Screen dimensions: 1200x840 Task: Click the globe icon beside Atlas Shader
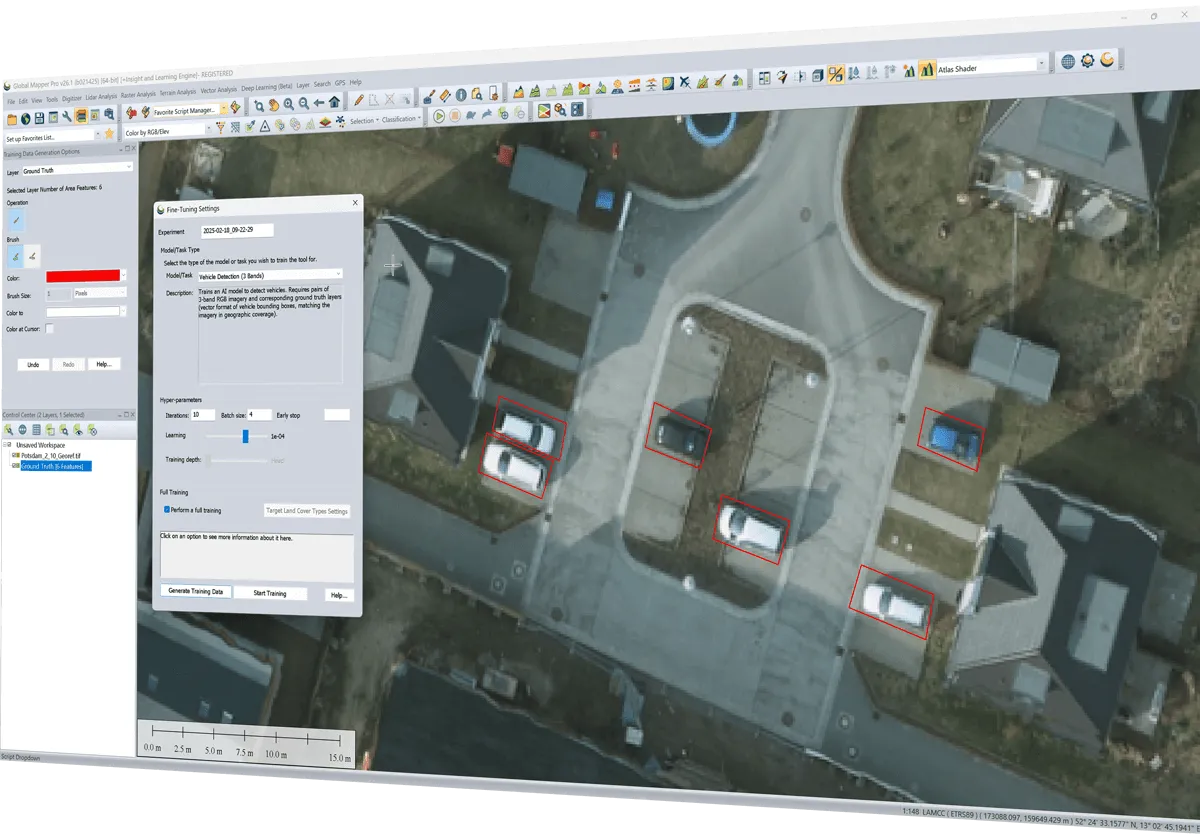pos(1068,61)
